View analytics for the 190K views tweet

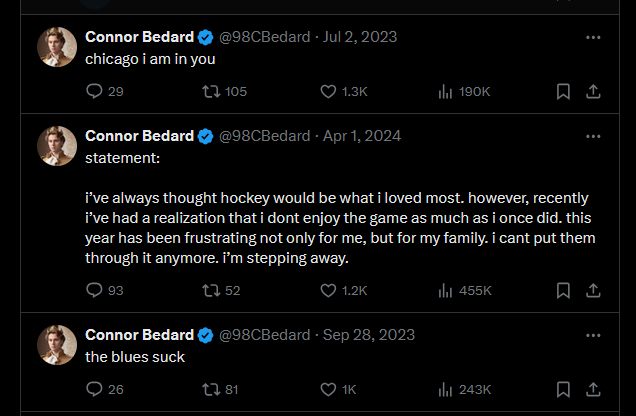[x=446, y=92]
